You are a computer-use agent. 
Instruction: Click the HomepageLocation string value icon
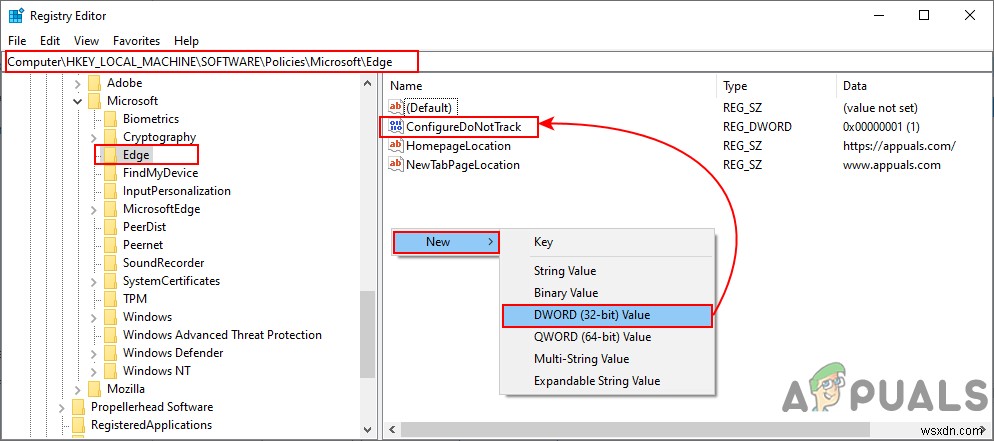click(396, 146)
